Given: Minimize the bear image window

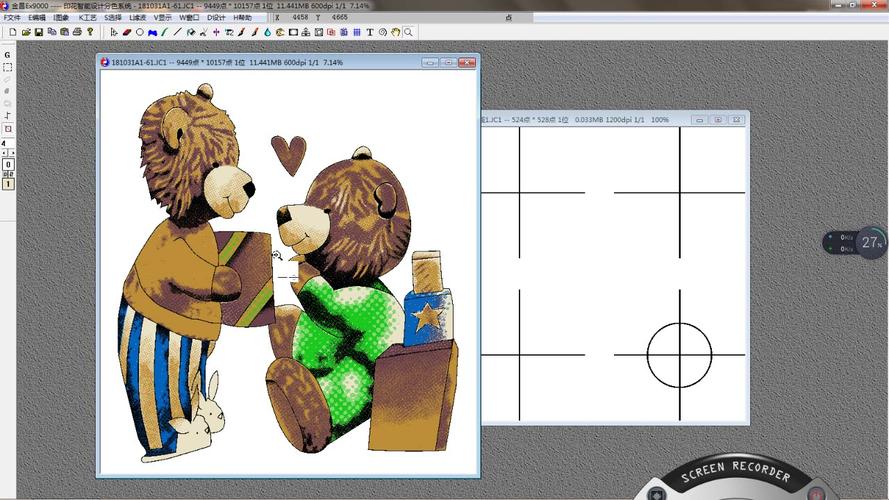Looking at the screenshot, I should coord(430,62).
